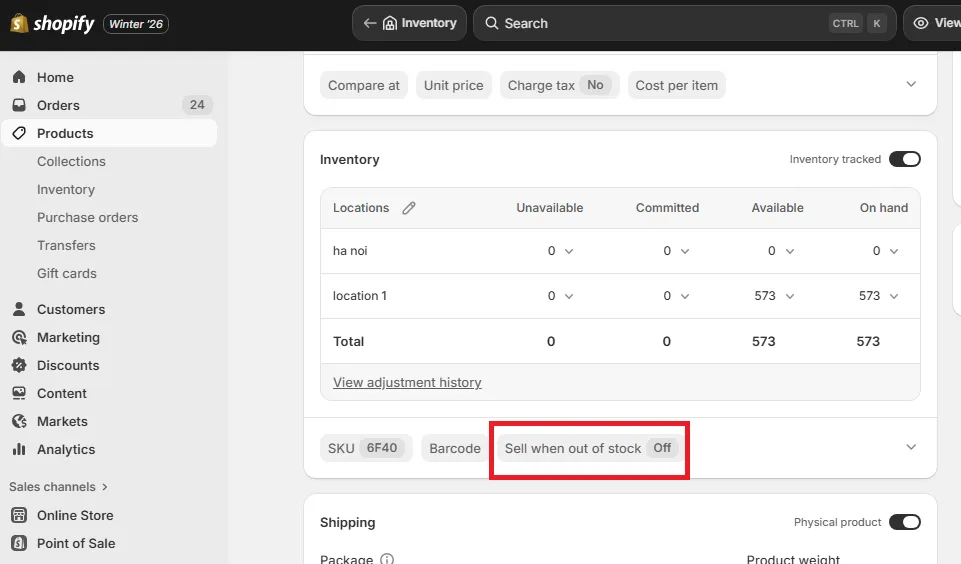The height and width of the screenshot is (564, 961).
Task: Click the search magnifier icon
Action: pos(492,23)
